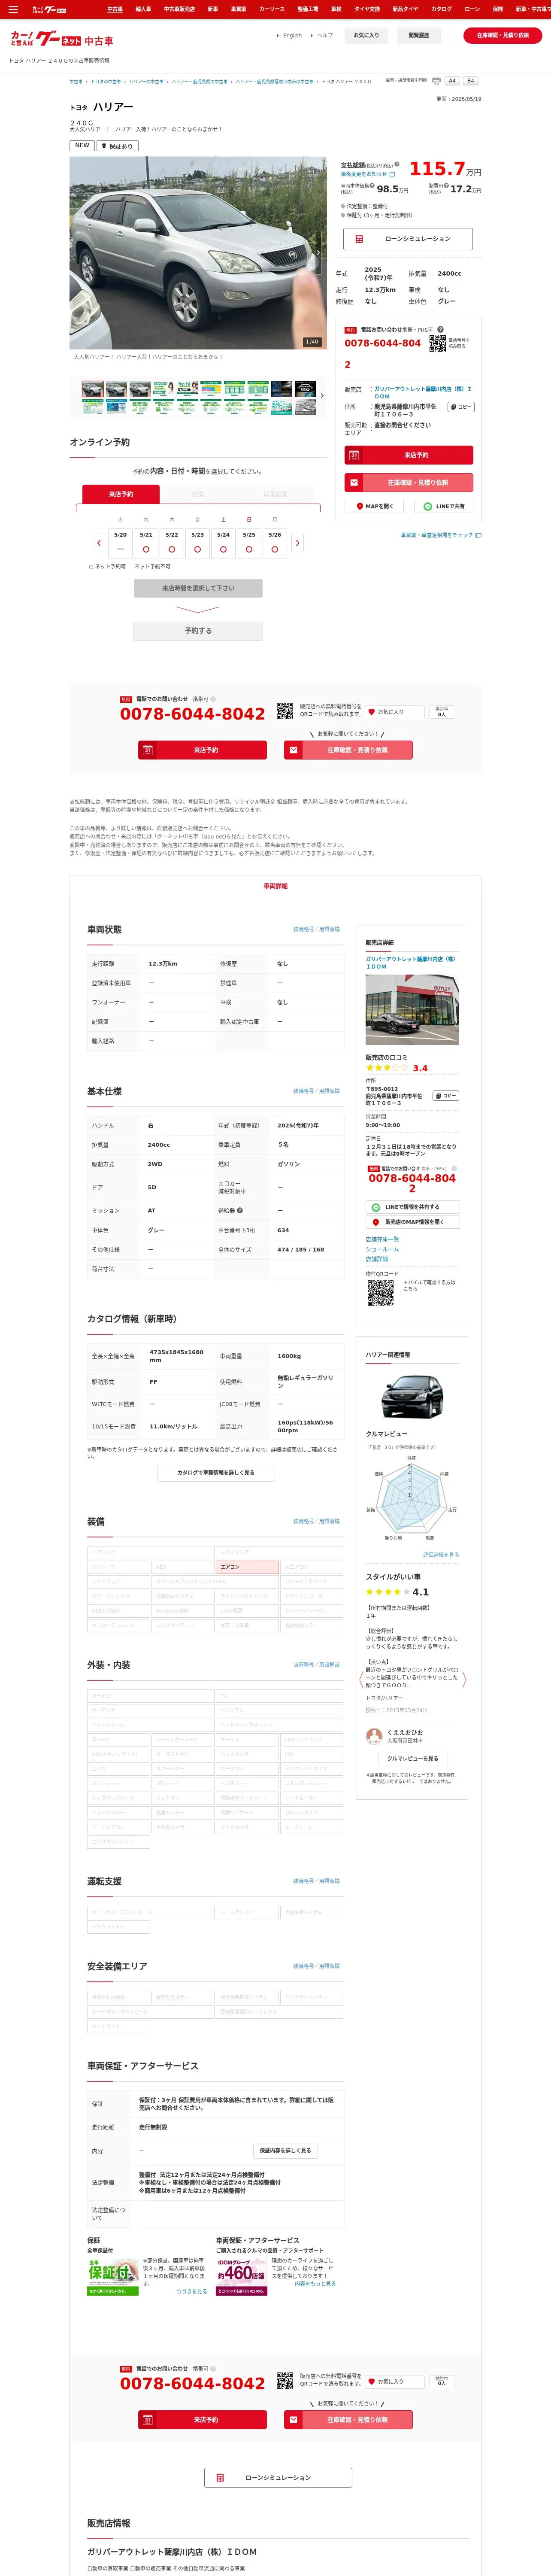Open ショールーム link
Image resolution: width=551 pixels, height=2576 pixels.
click(382, 1249)
